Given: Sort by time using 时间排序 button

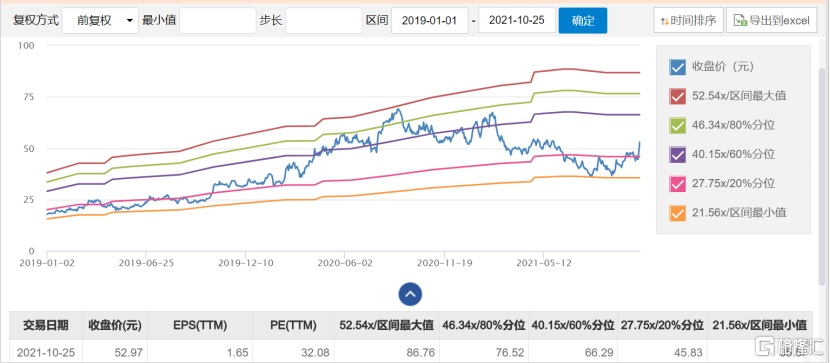Looking at the screenshot, I should click(688, 21).
